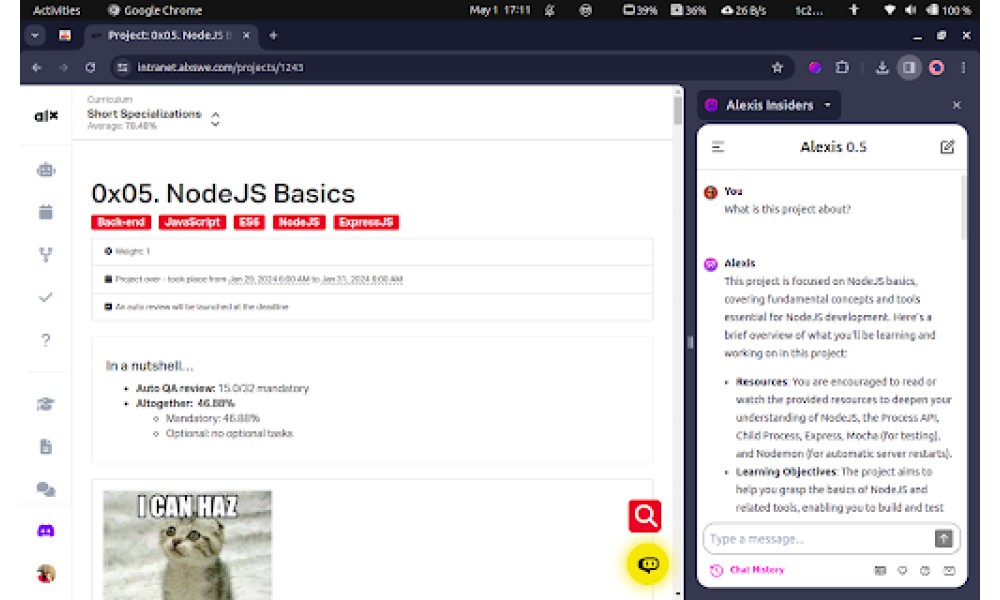1000x600 pixels.
Task: Open the Activities overview
Action: 57,10
